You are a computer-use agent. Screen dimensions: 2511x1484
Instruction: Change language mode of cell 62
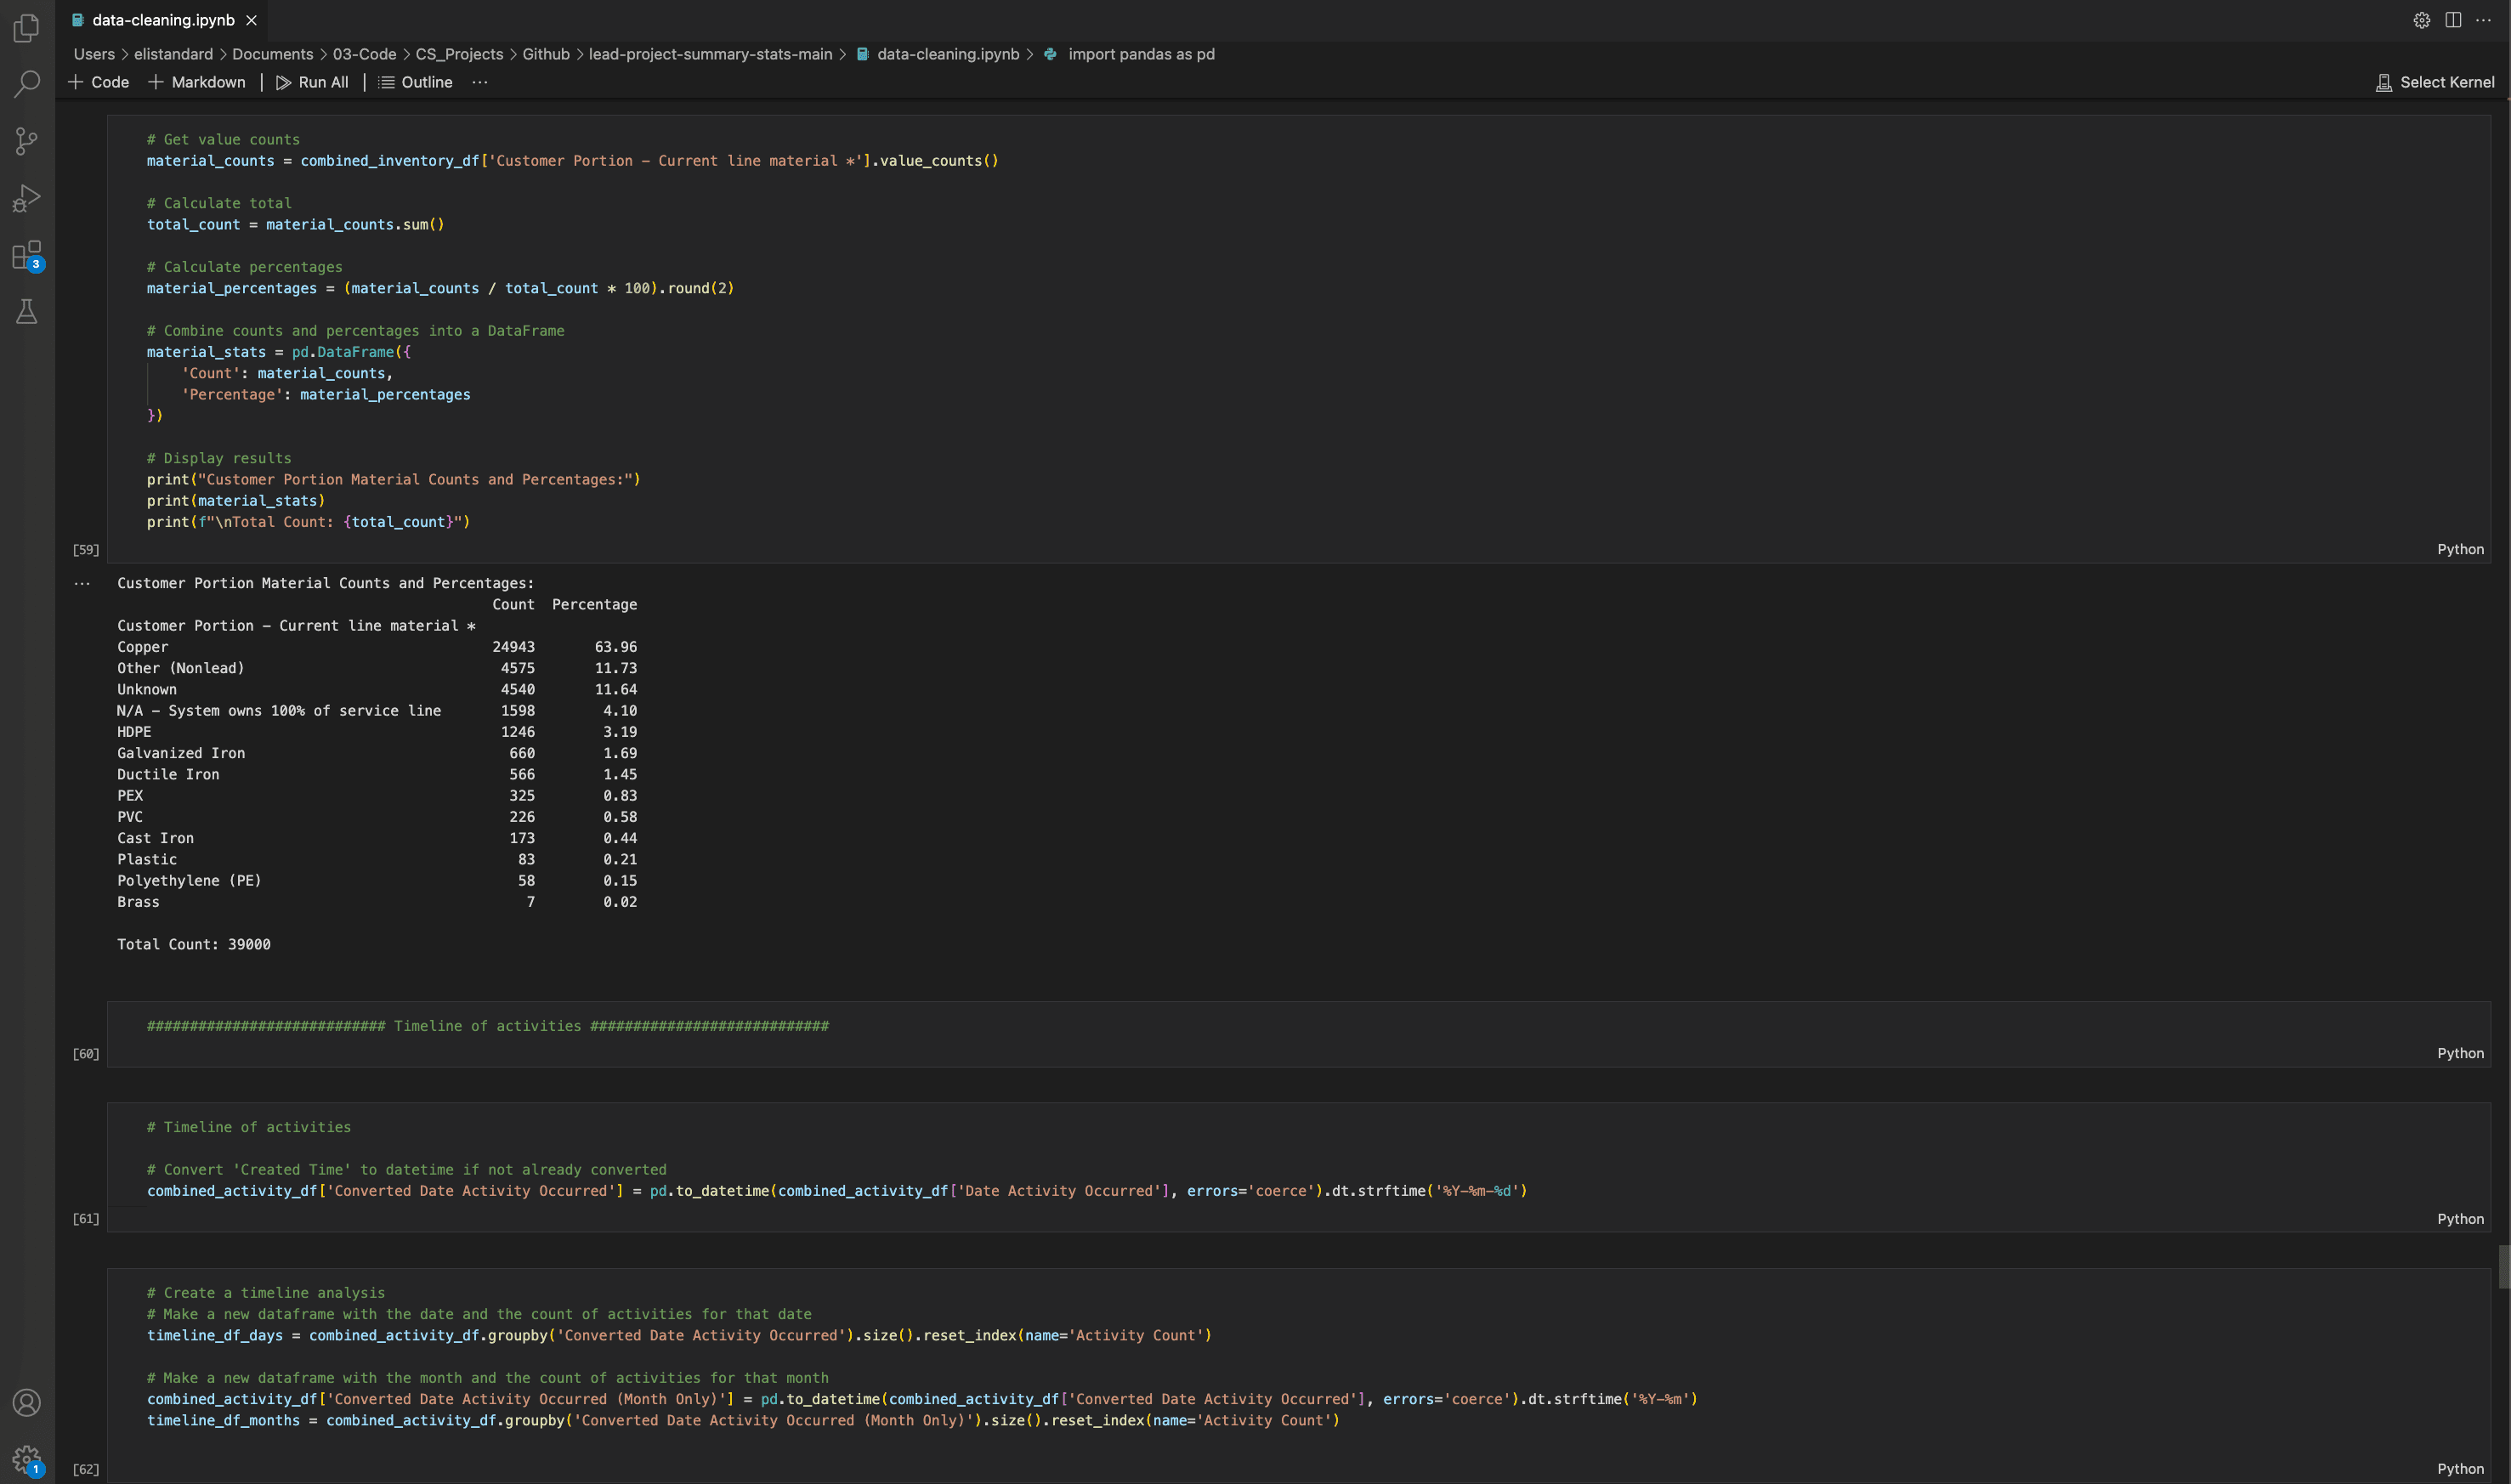(x=2460, y=1469)
